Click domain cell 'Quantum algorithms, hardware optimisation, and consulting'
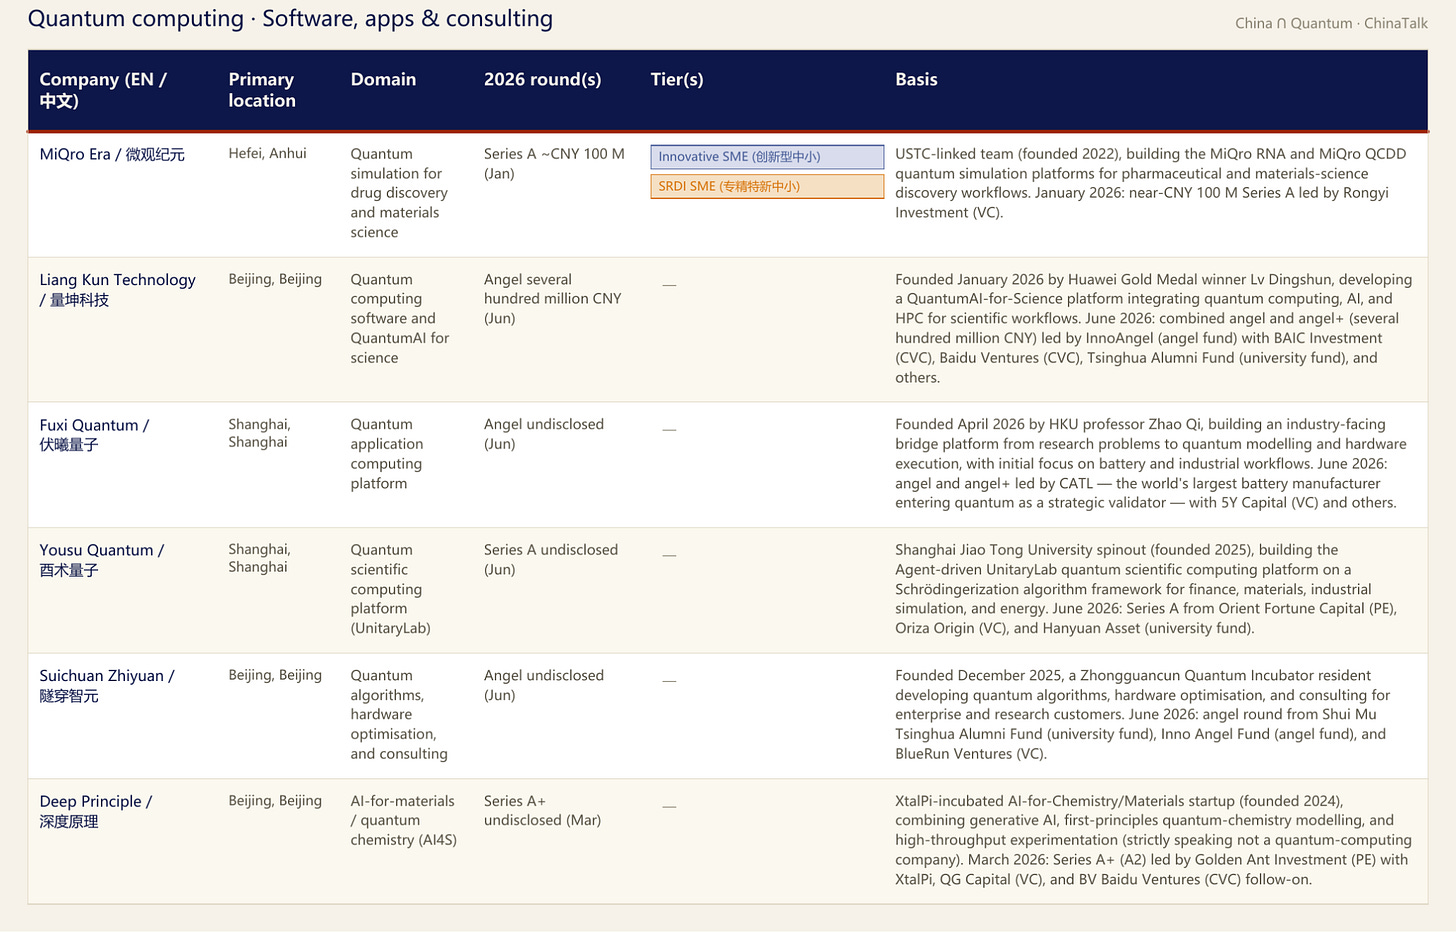Screen dimensions: 1456x932 click(x=399, y=715)
